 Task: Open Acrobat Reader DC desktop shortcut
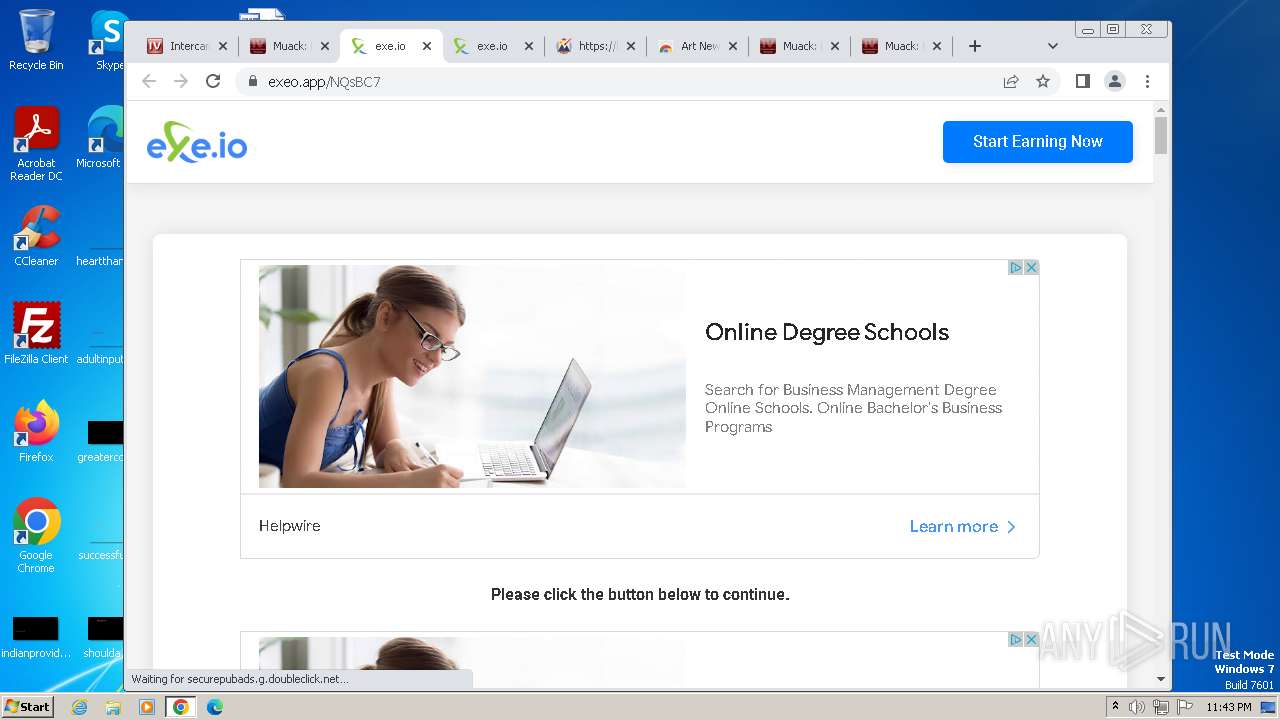(x=36, y=144)
